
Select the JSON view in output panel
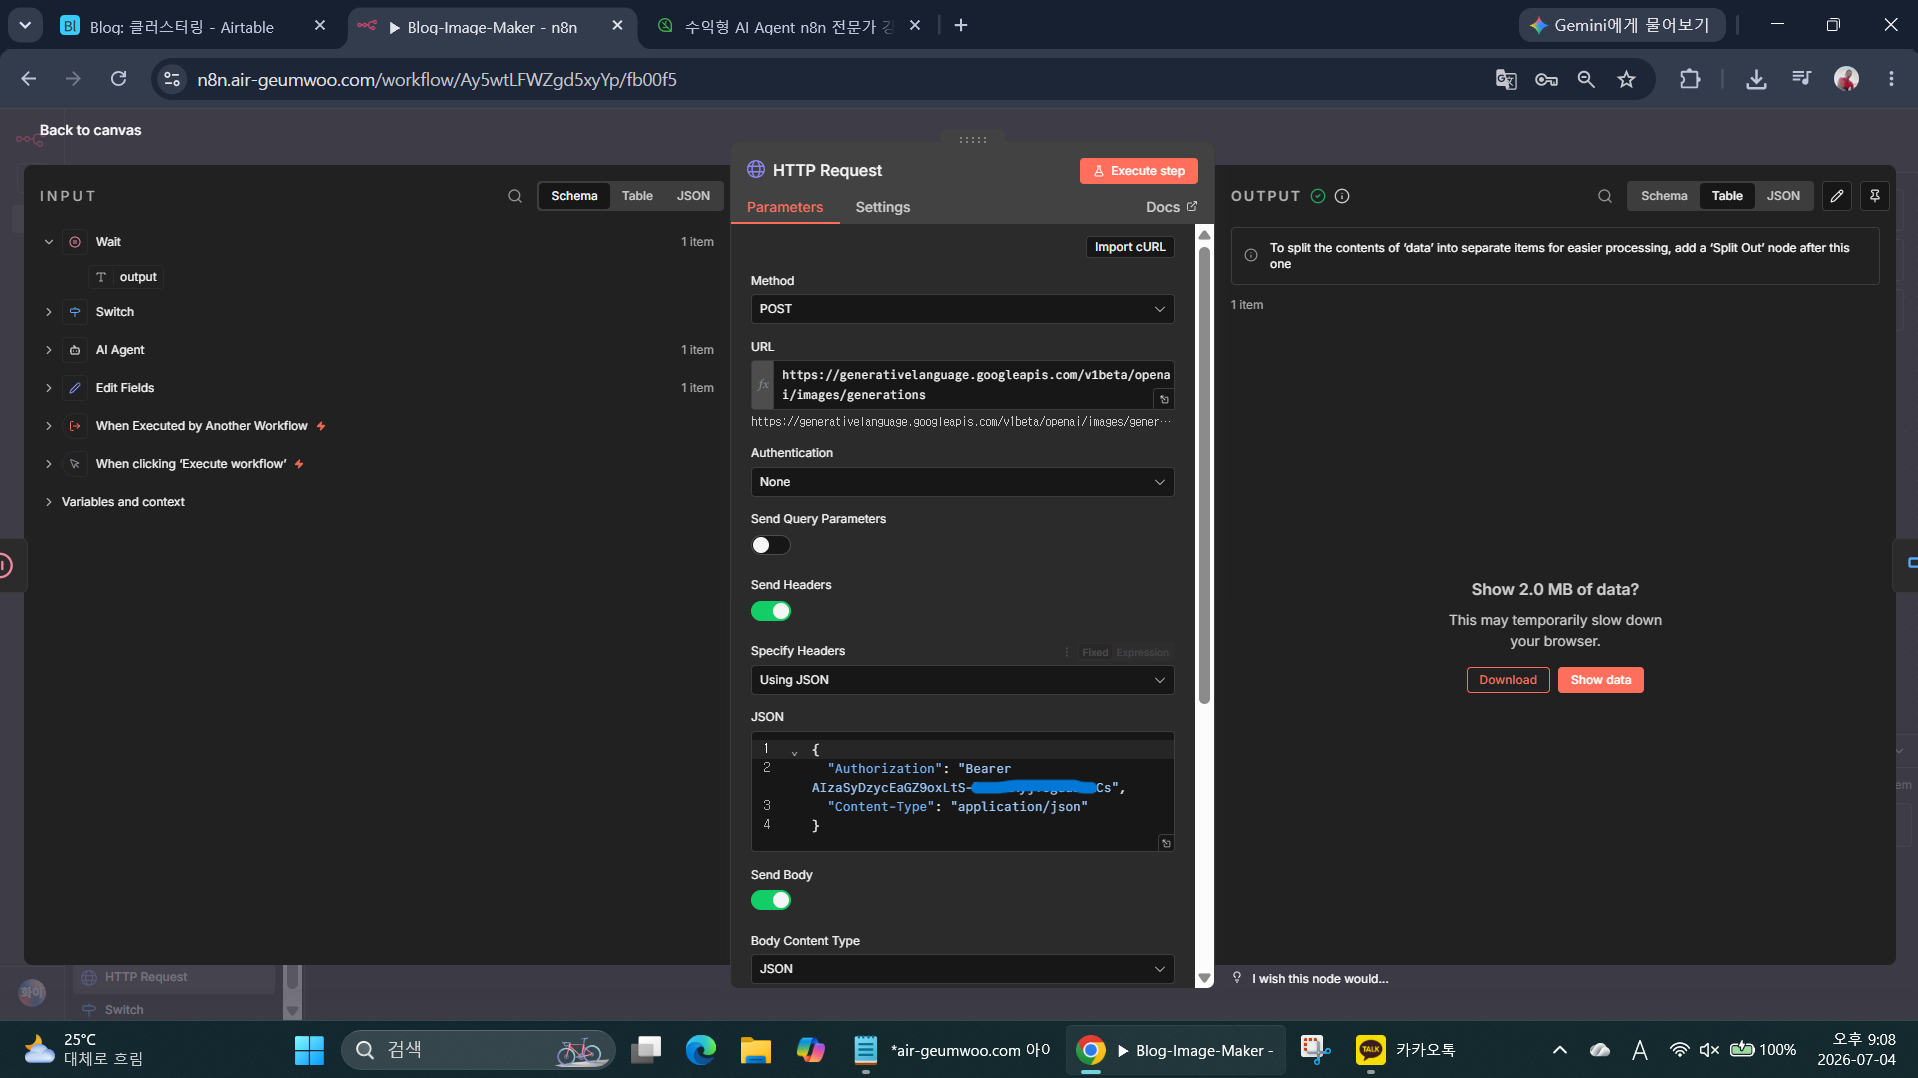coord(1782,196)
